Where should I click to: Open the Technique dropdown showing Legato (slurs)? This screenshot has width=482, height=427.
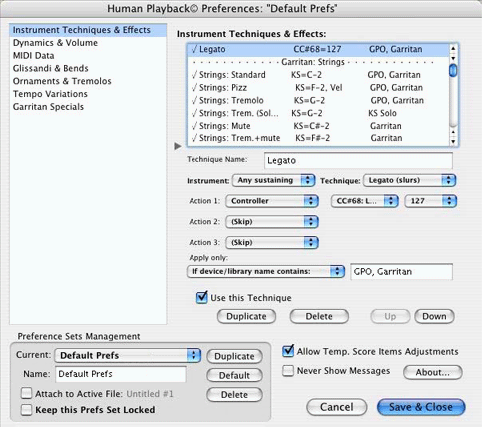[x=409, y=180]
